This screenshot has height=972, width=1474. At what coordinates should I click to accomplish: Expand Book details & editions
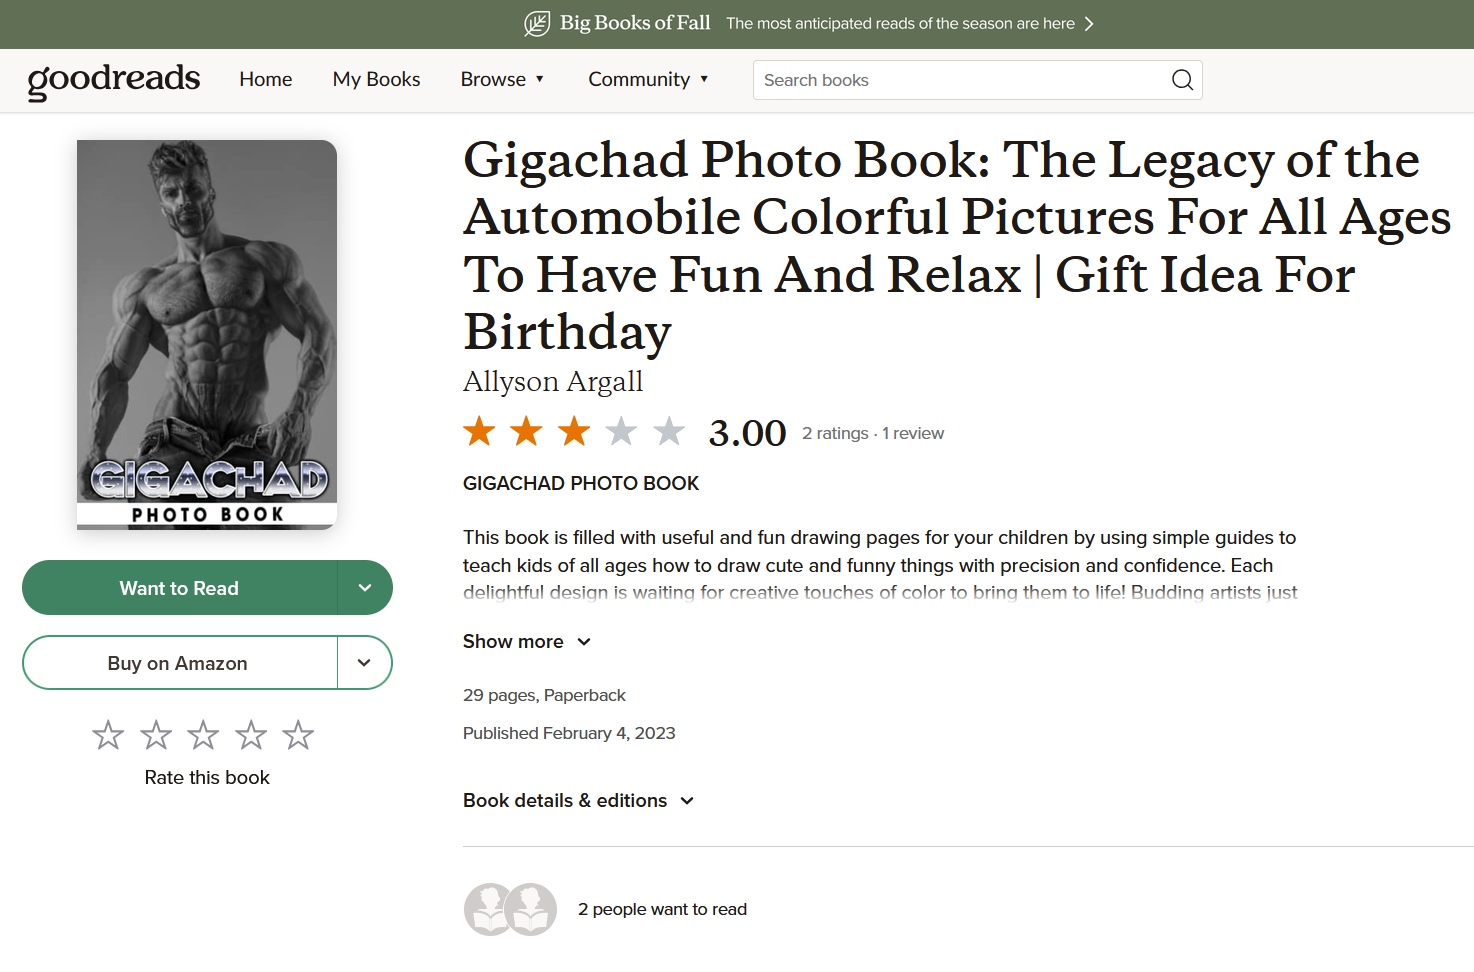pos(578,800)
